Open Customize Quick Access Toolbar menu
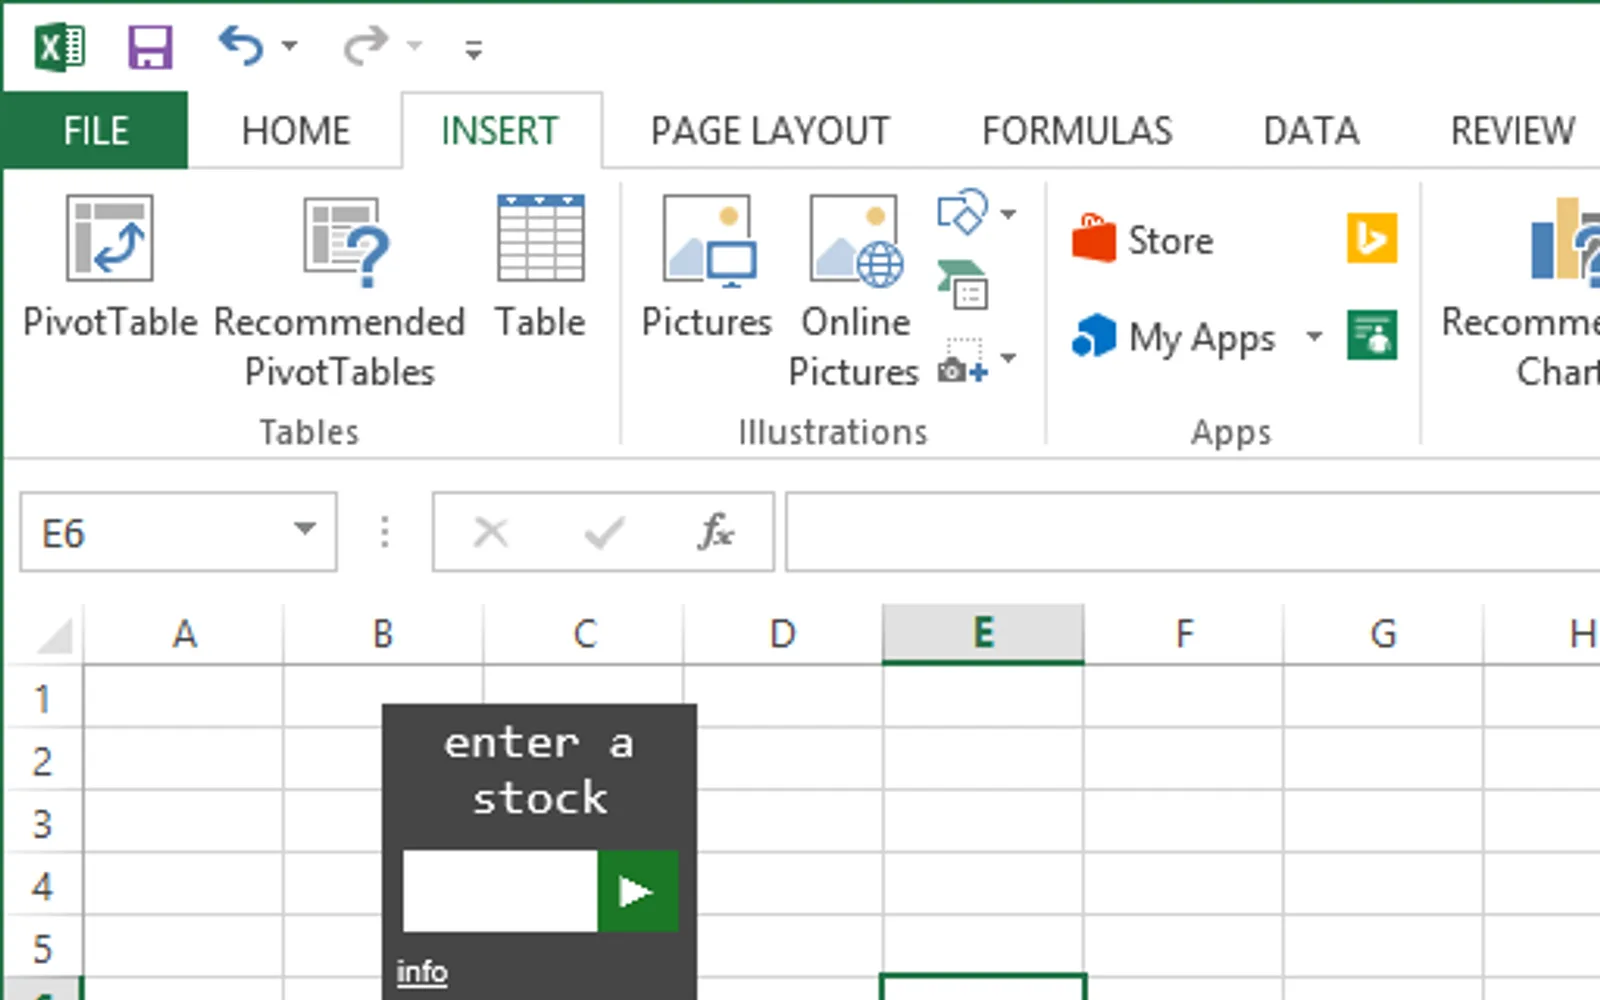This screenshot has width=1600, height=1000. click(x=474, y=49)
